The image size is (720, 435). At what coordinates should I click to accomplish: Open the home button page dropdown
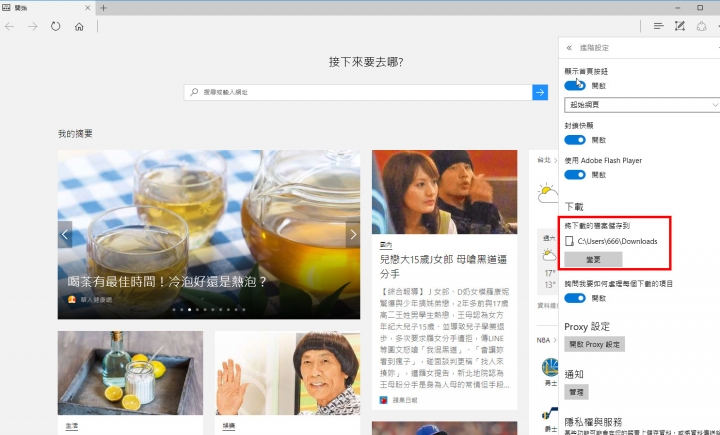(x=641, y=105)
